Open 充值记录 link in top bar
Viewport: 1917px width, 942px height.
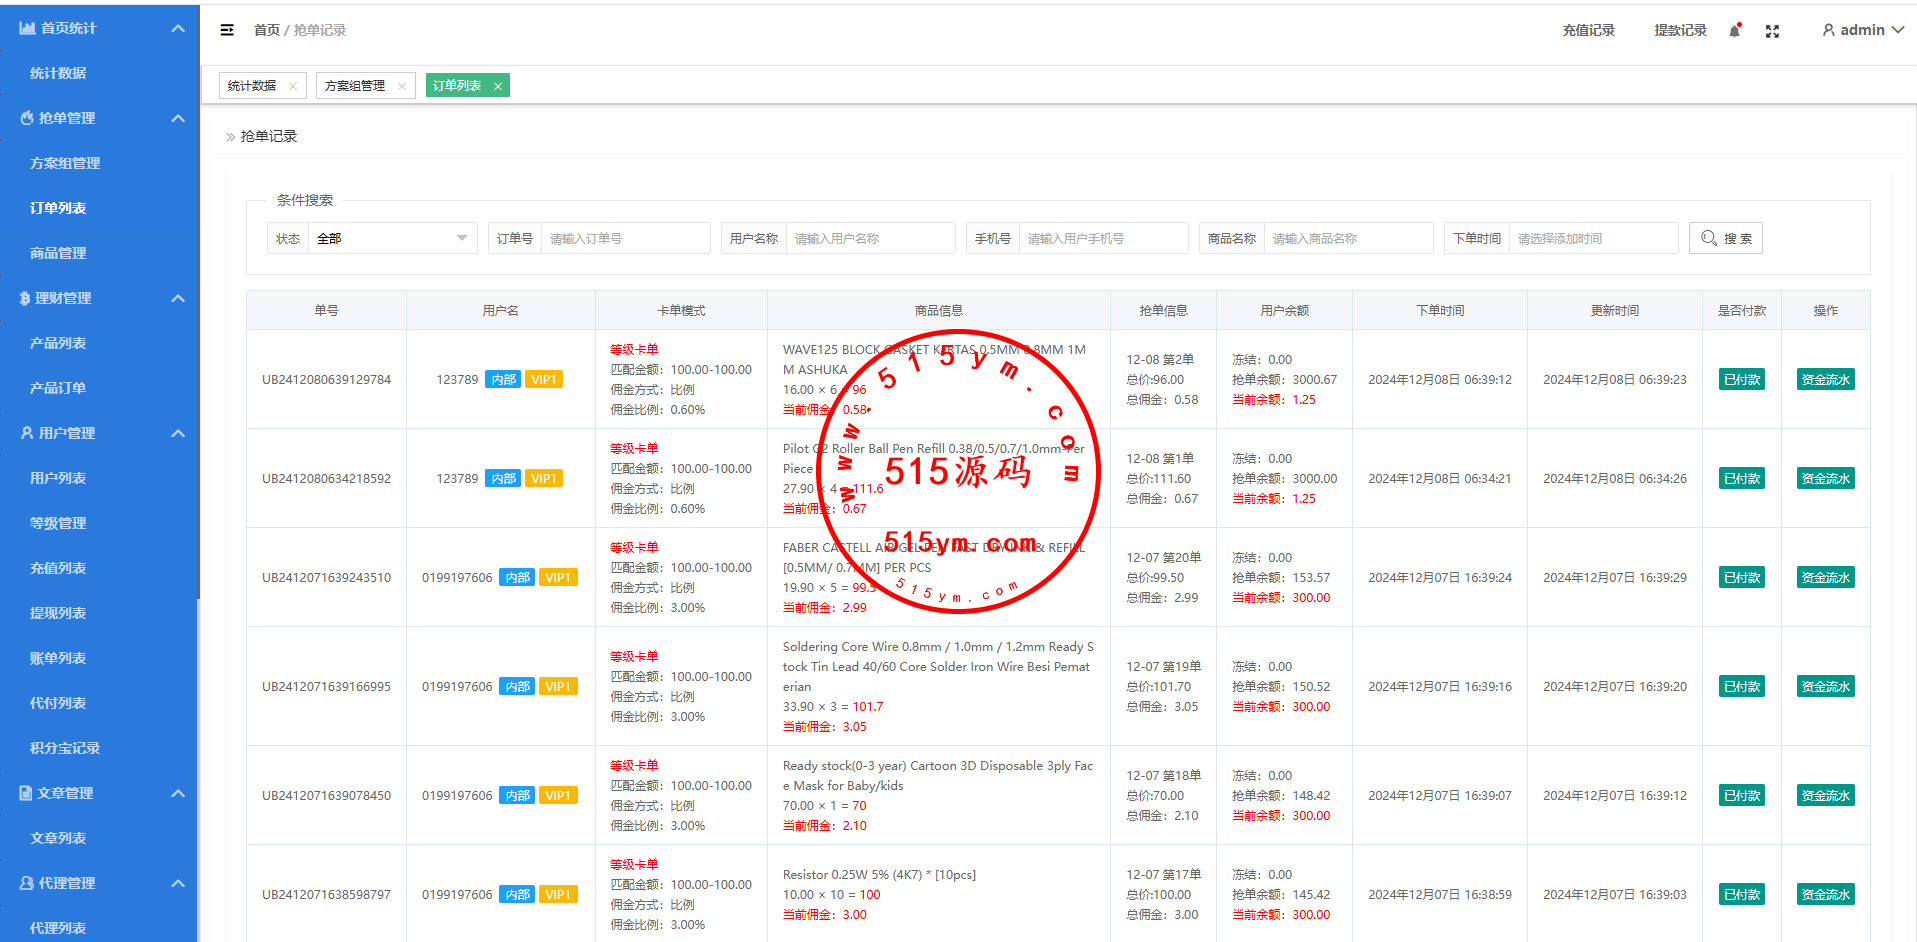coord(1588,30)
